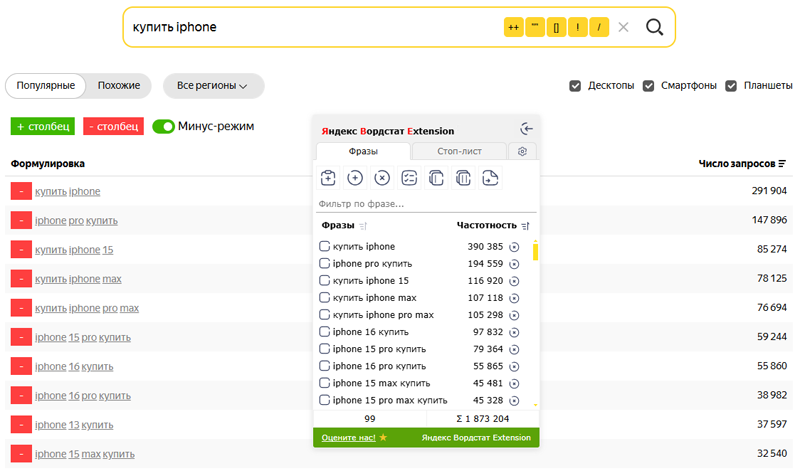Image resolution: width=800 pixels, height=471 pixels.
Task: Check the box for iphone 16 купить
Action: coord(324,332)
